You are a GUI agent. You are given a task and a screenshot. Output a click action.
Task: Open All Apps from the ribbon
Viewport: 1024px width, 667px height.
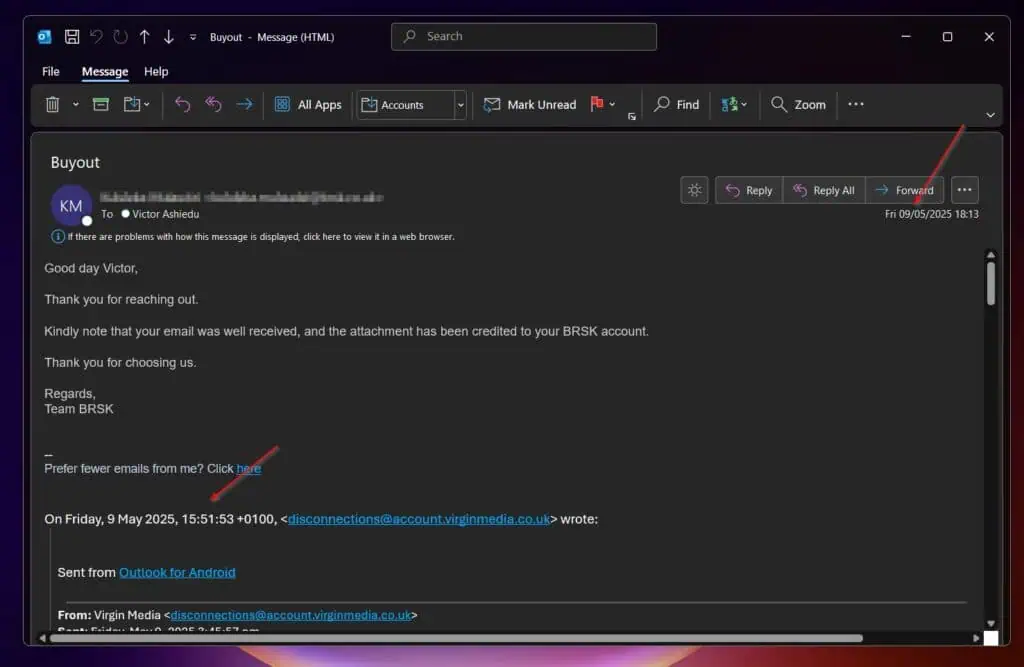308,104
